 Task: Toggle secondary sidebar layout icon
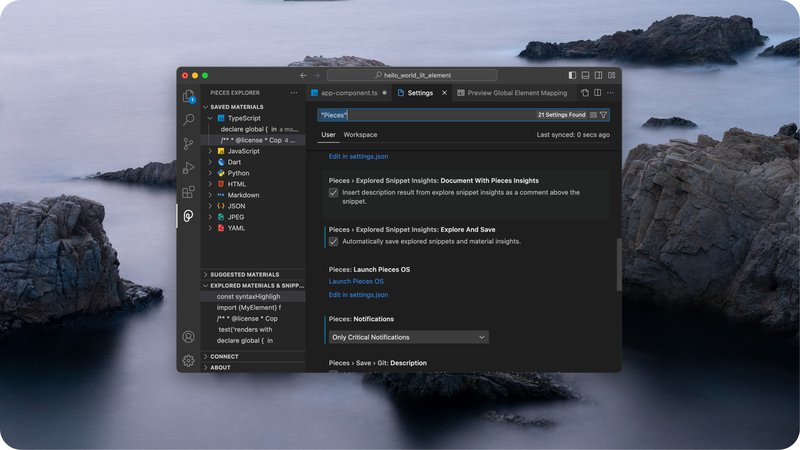tap(598, 76)
